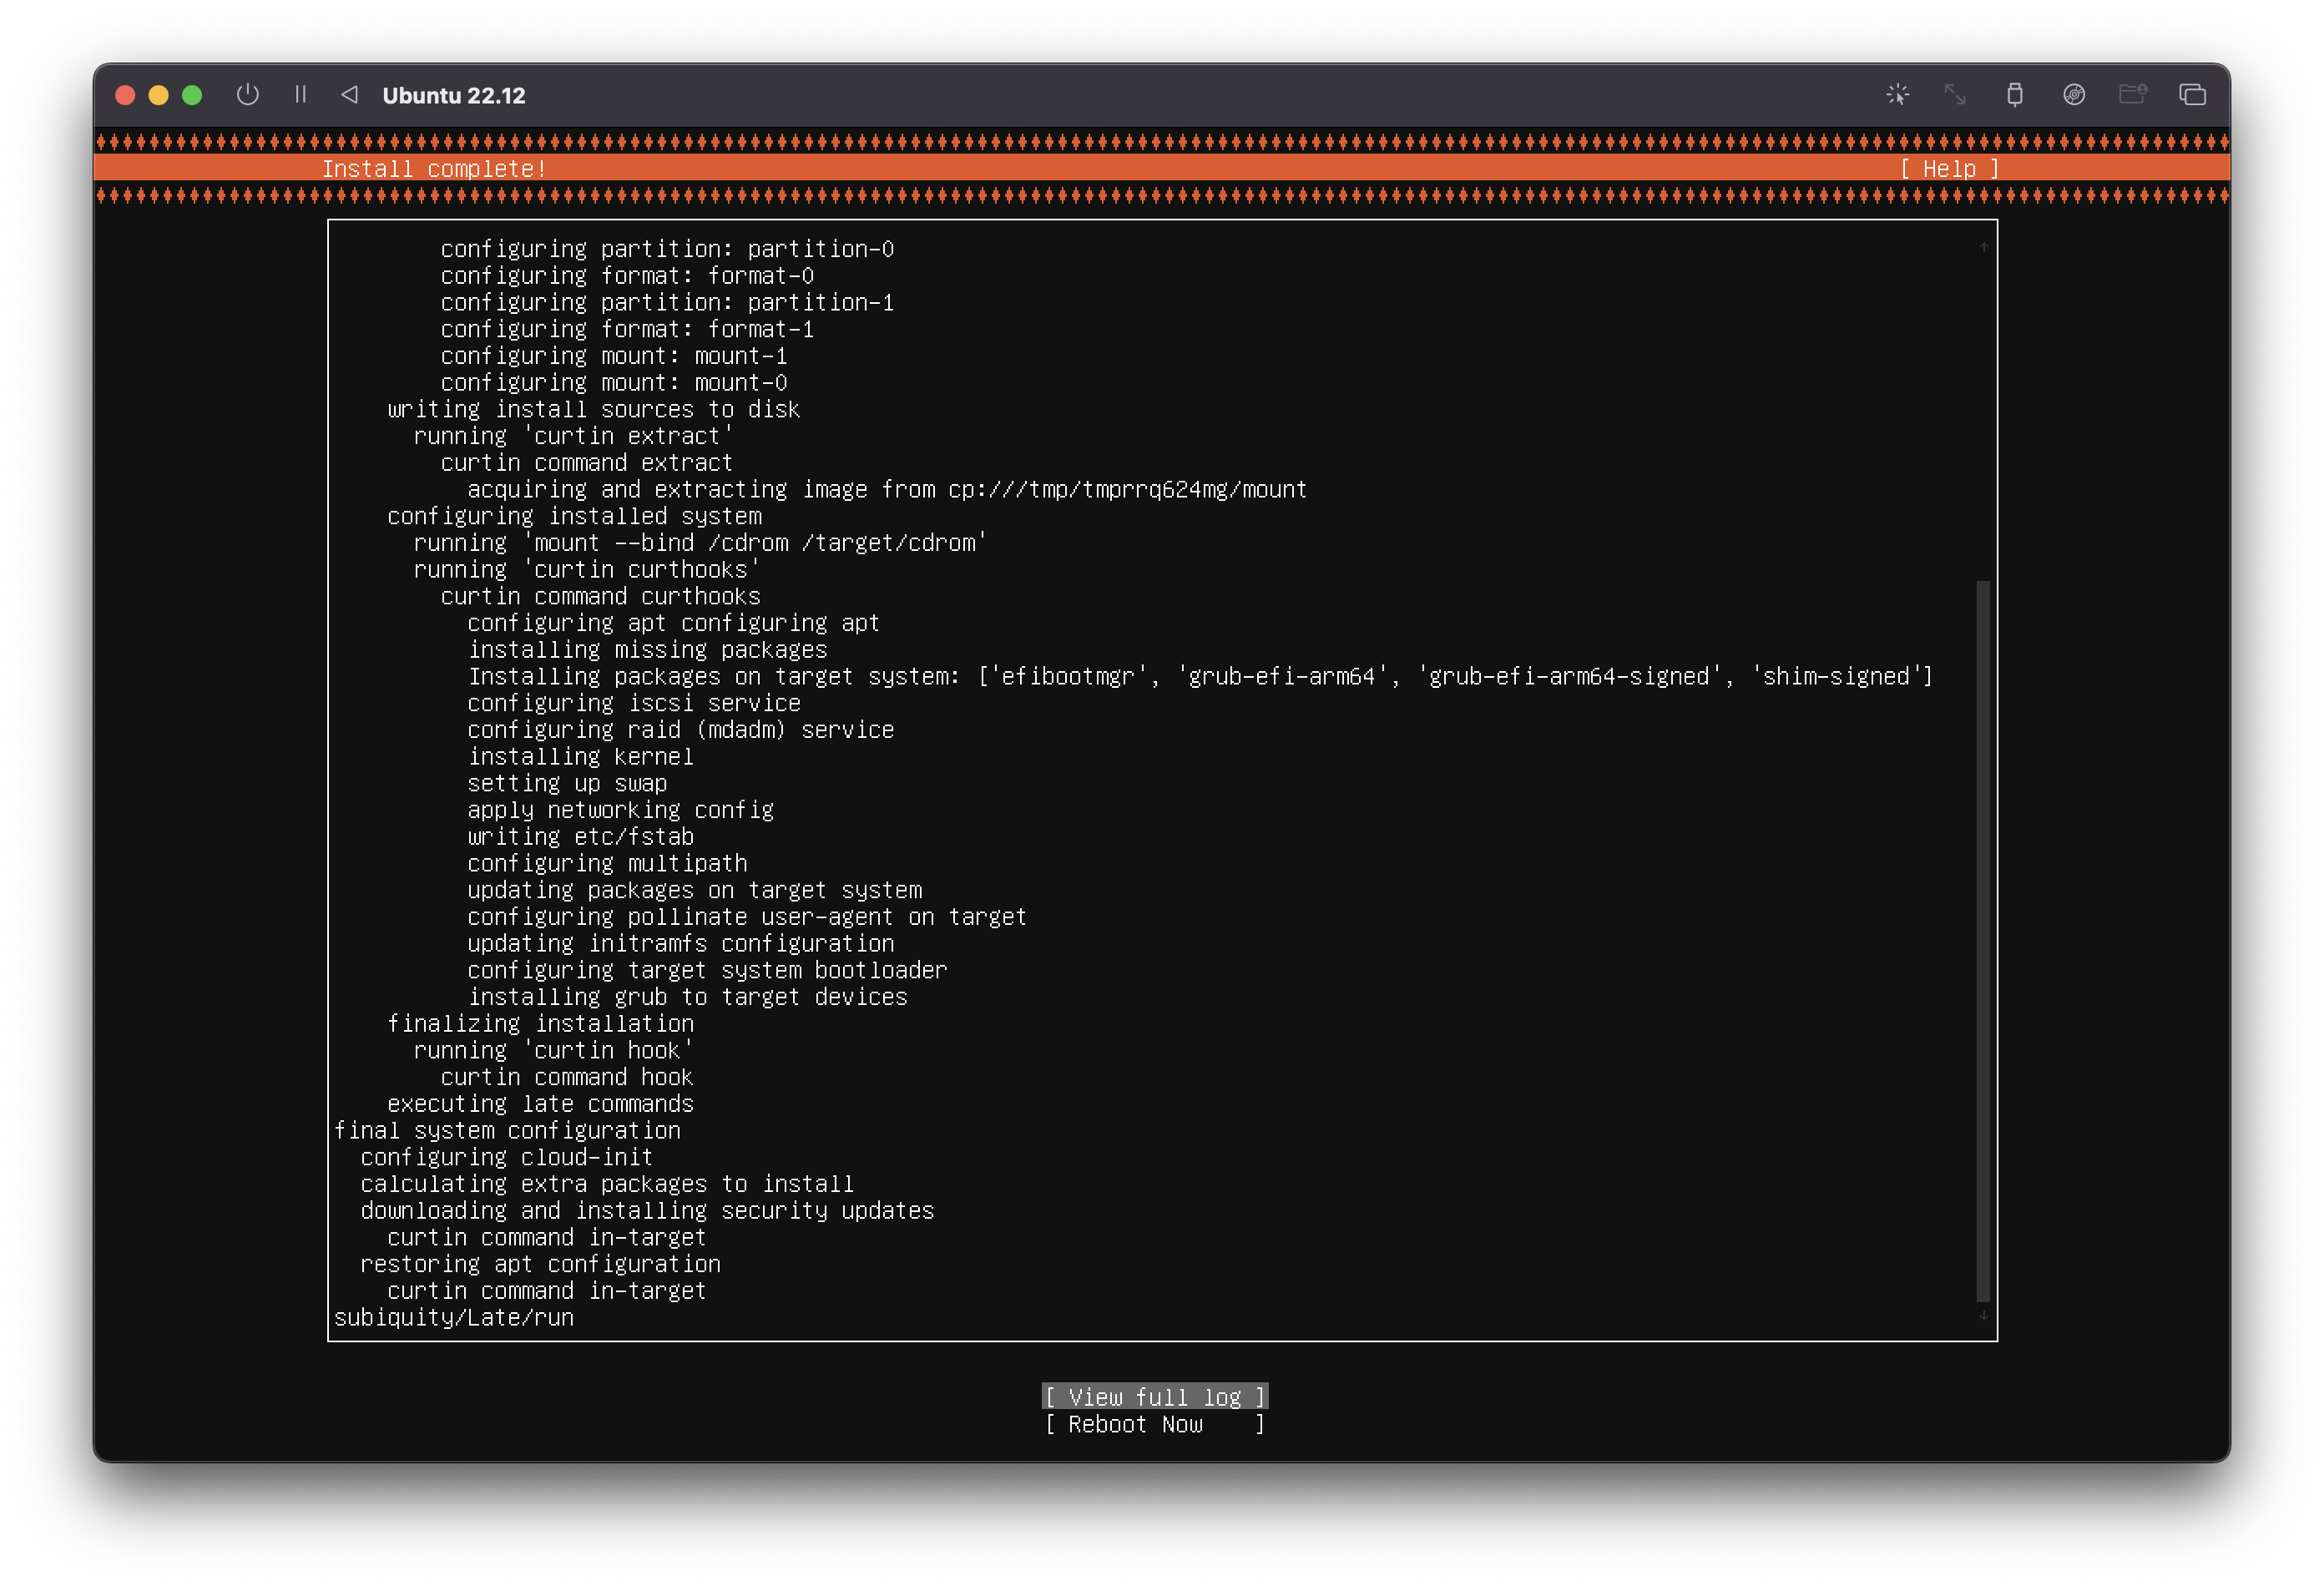Viewport: 2324px width, 1586px height.
Task: Pause the Ubuntu 22.12 virtual machine
Action: [300, 95]
